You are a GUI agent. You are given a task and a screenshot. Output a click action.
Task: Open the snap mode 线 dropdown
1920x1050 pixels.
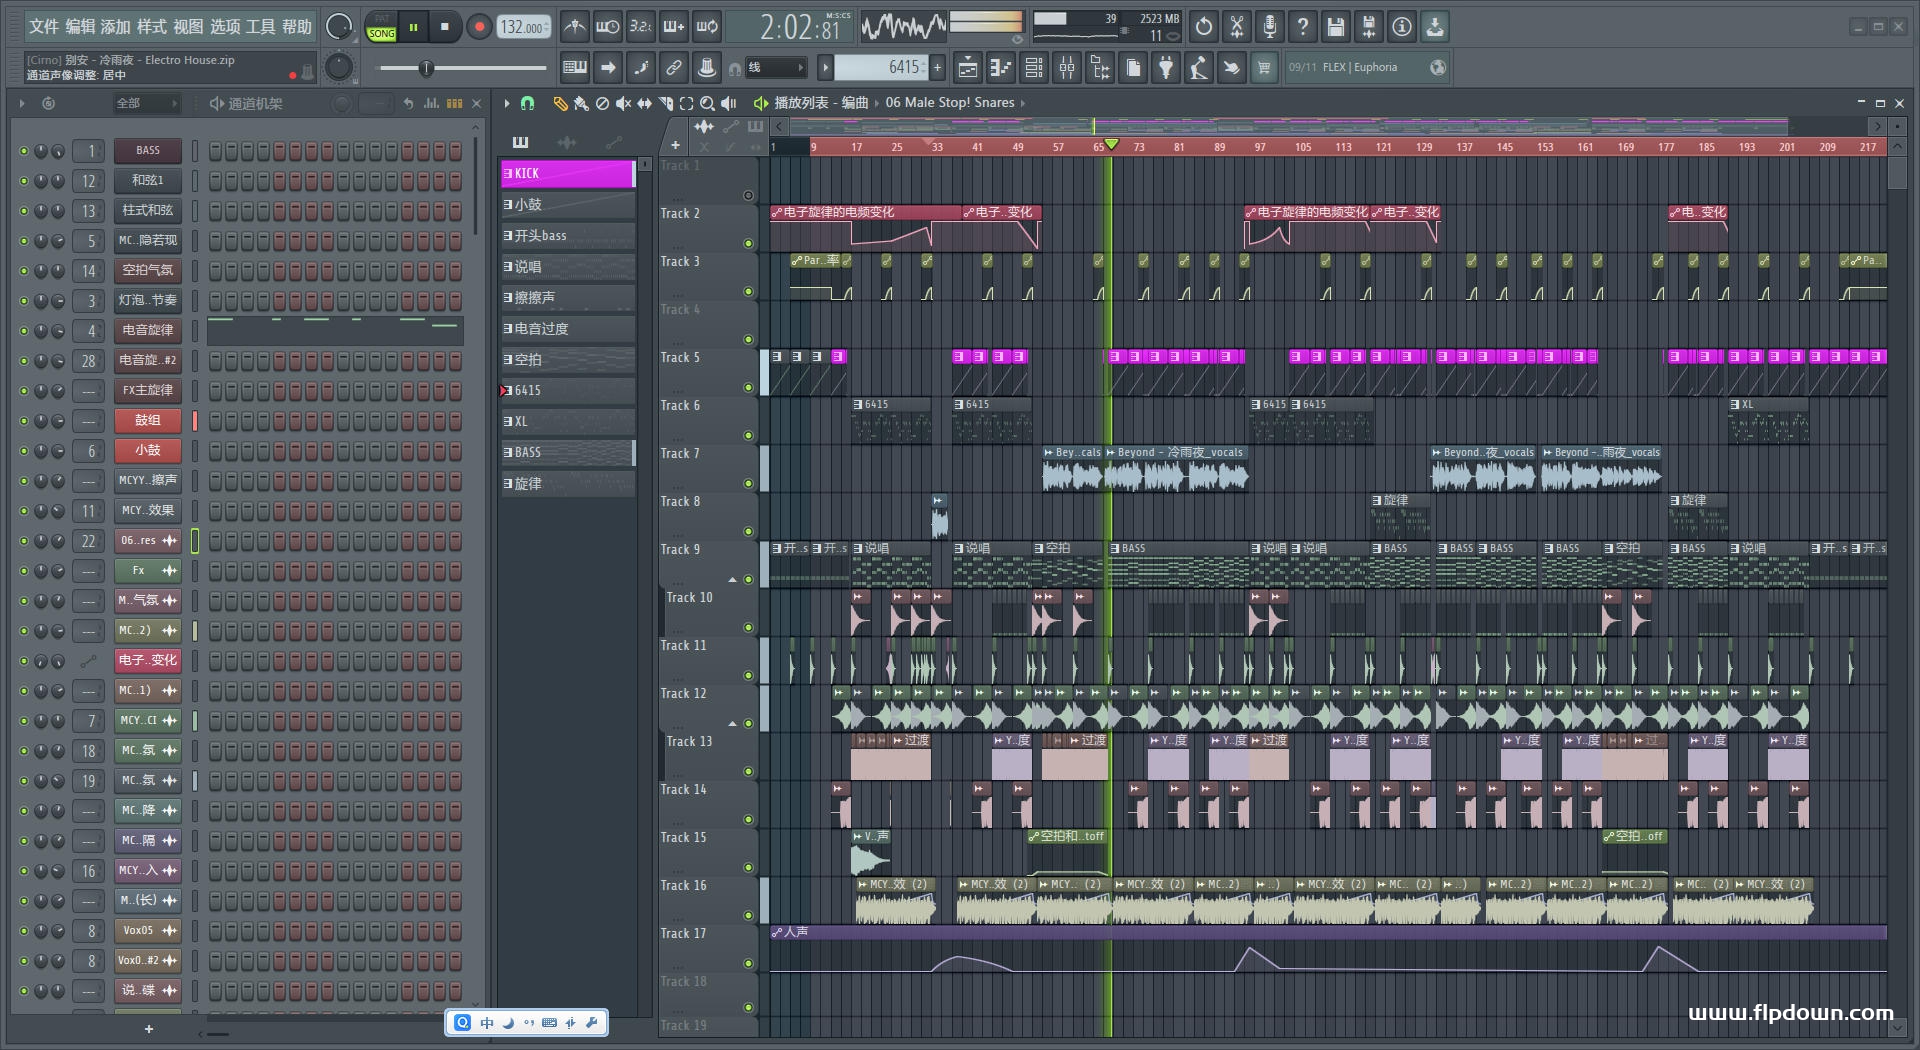tap(777, 68)
